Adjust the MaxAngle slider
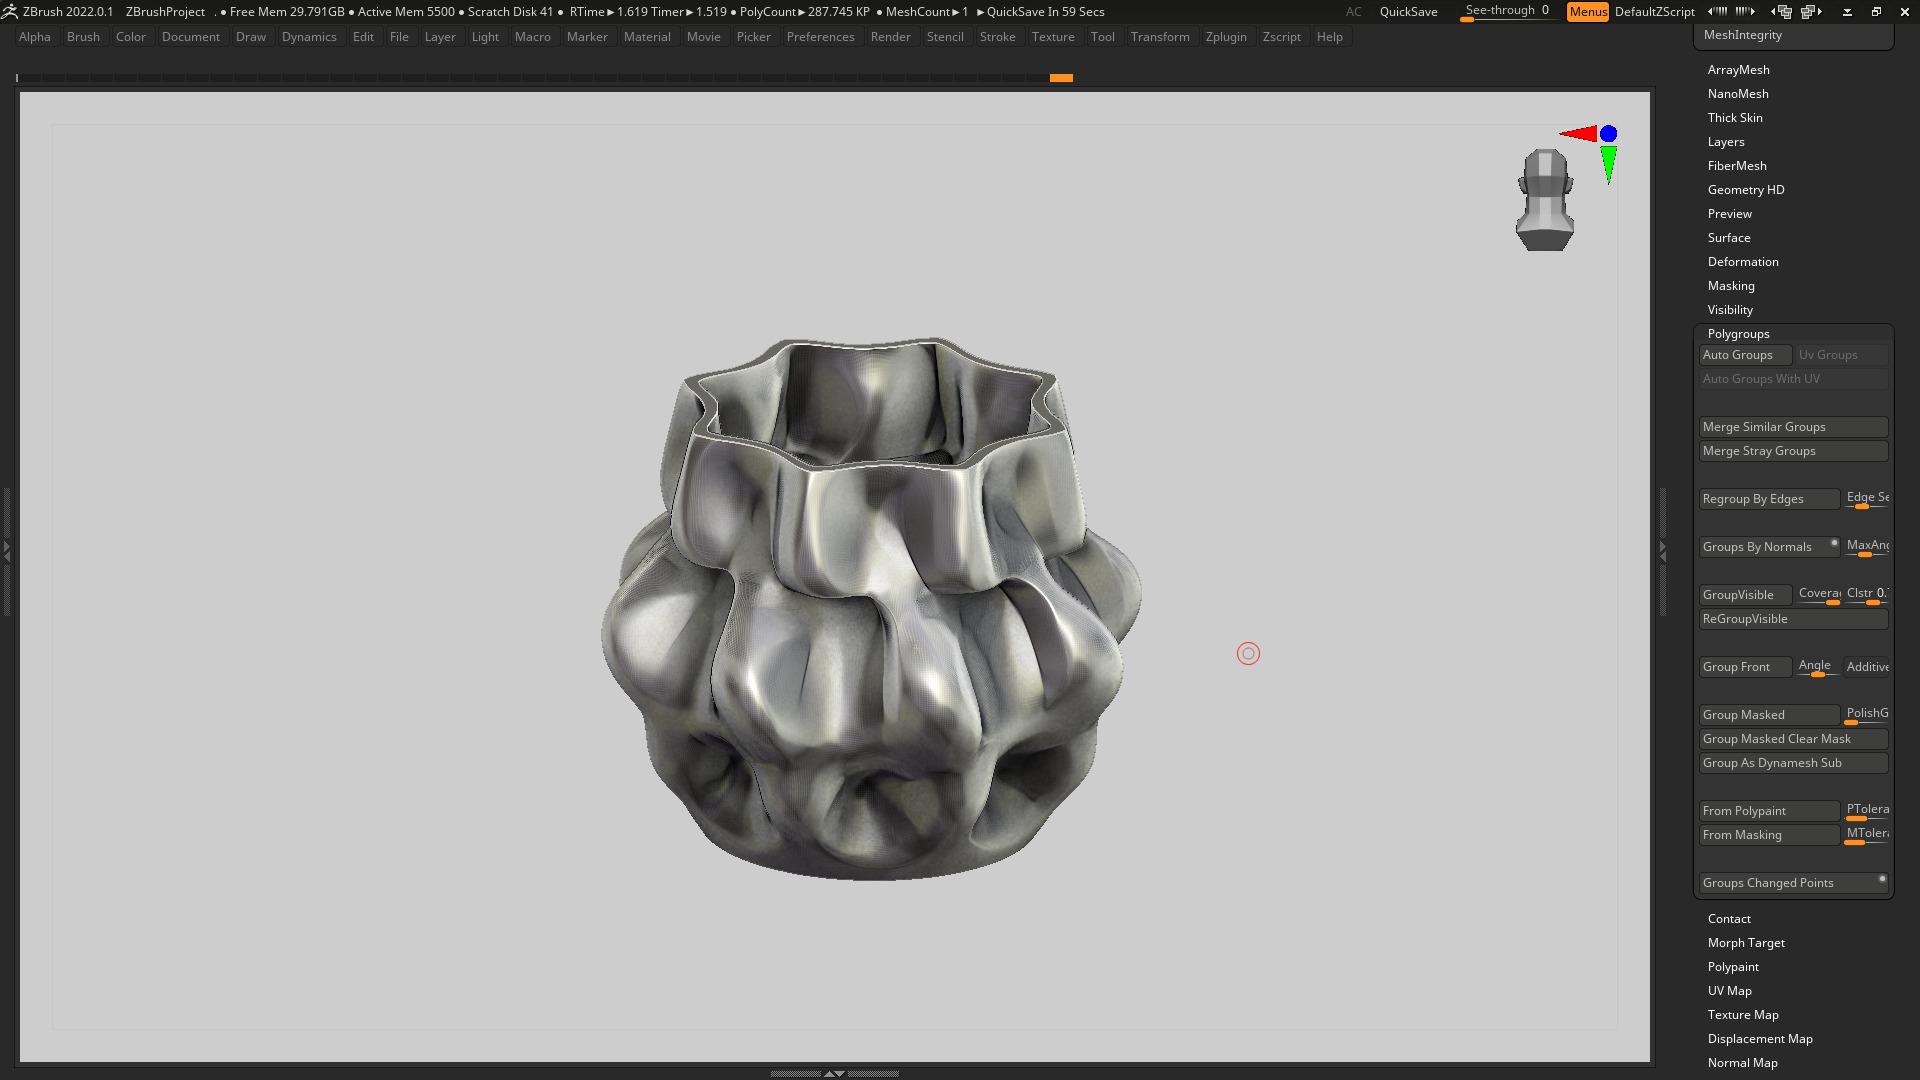 coord(1866,547)
